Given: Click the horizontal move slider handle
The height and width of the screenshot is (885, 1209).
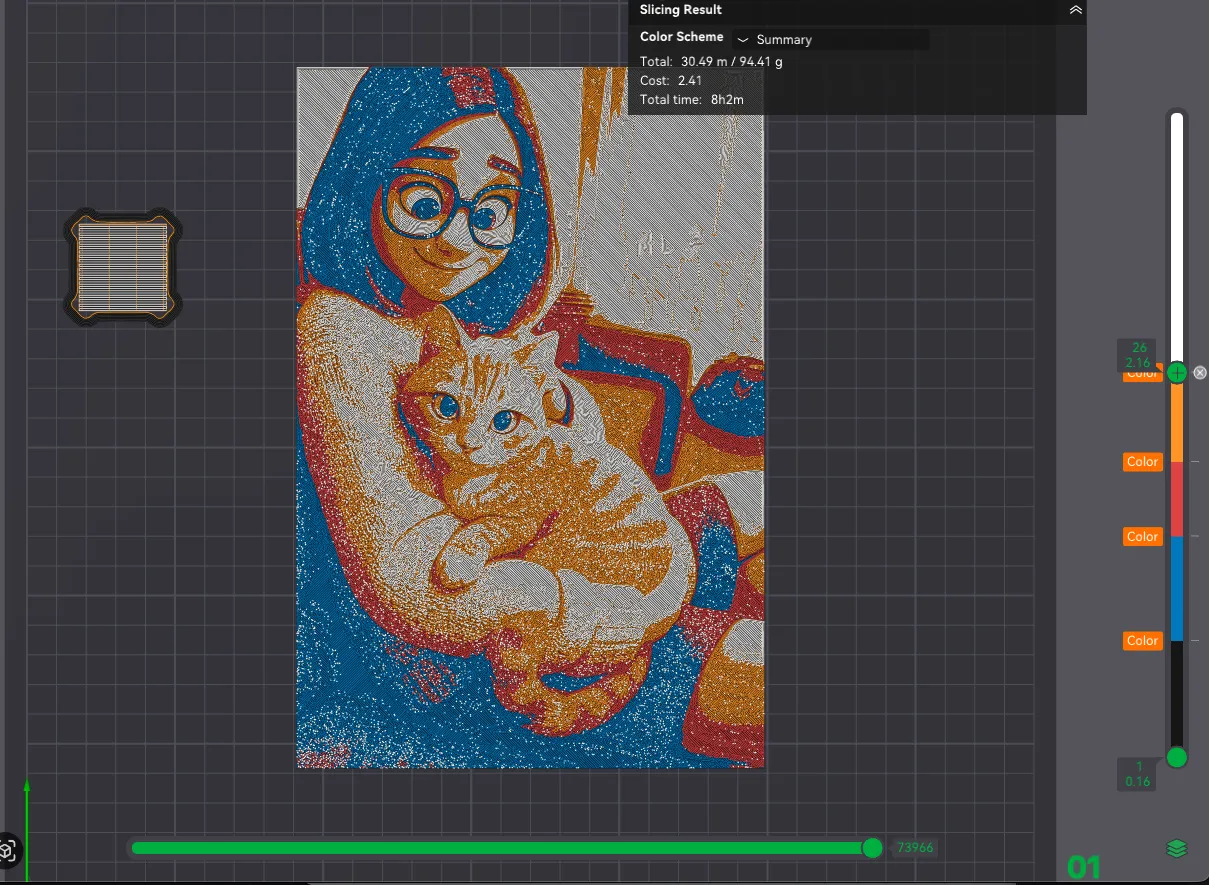Looking at the screenshot, I should (872, 848).
